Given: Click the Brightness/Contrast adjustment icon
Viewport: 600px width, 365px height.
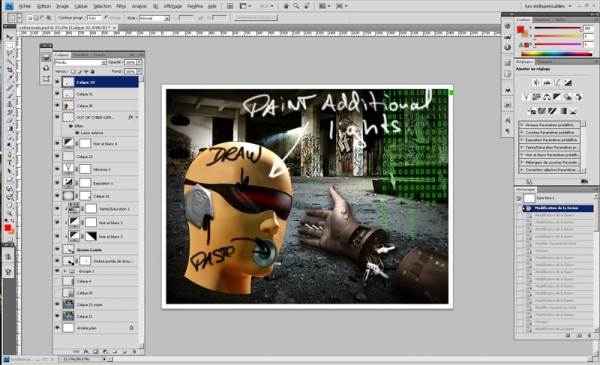Looking at the screenshot, I should click(536, 83).
